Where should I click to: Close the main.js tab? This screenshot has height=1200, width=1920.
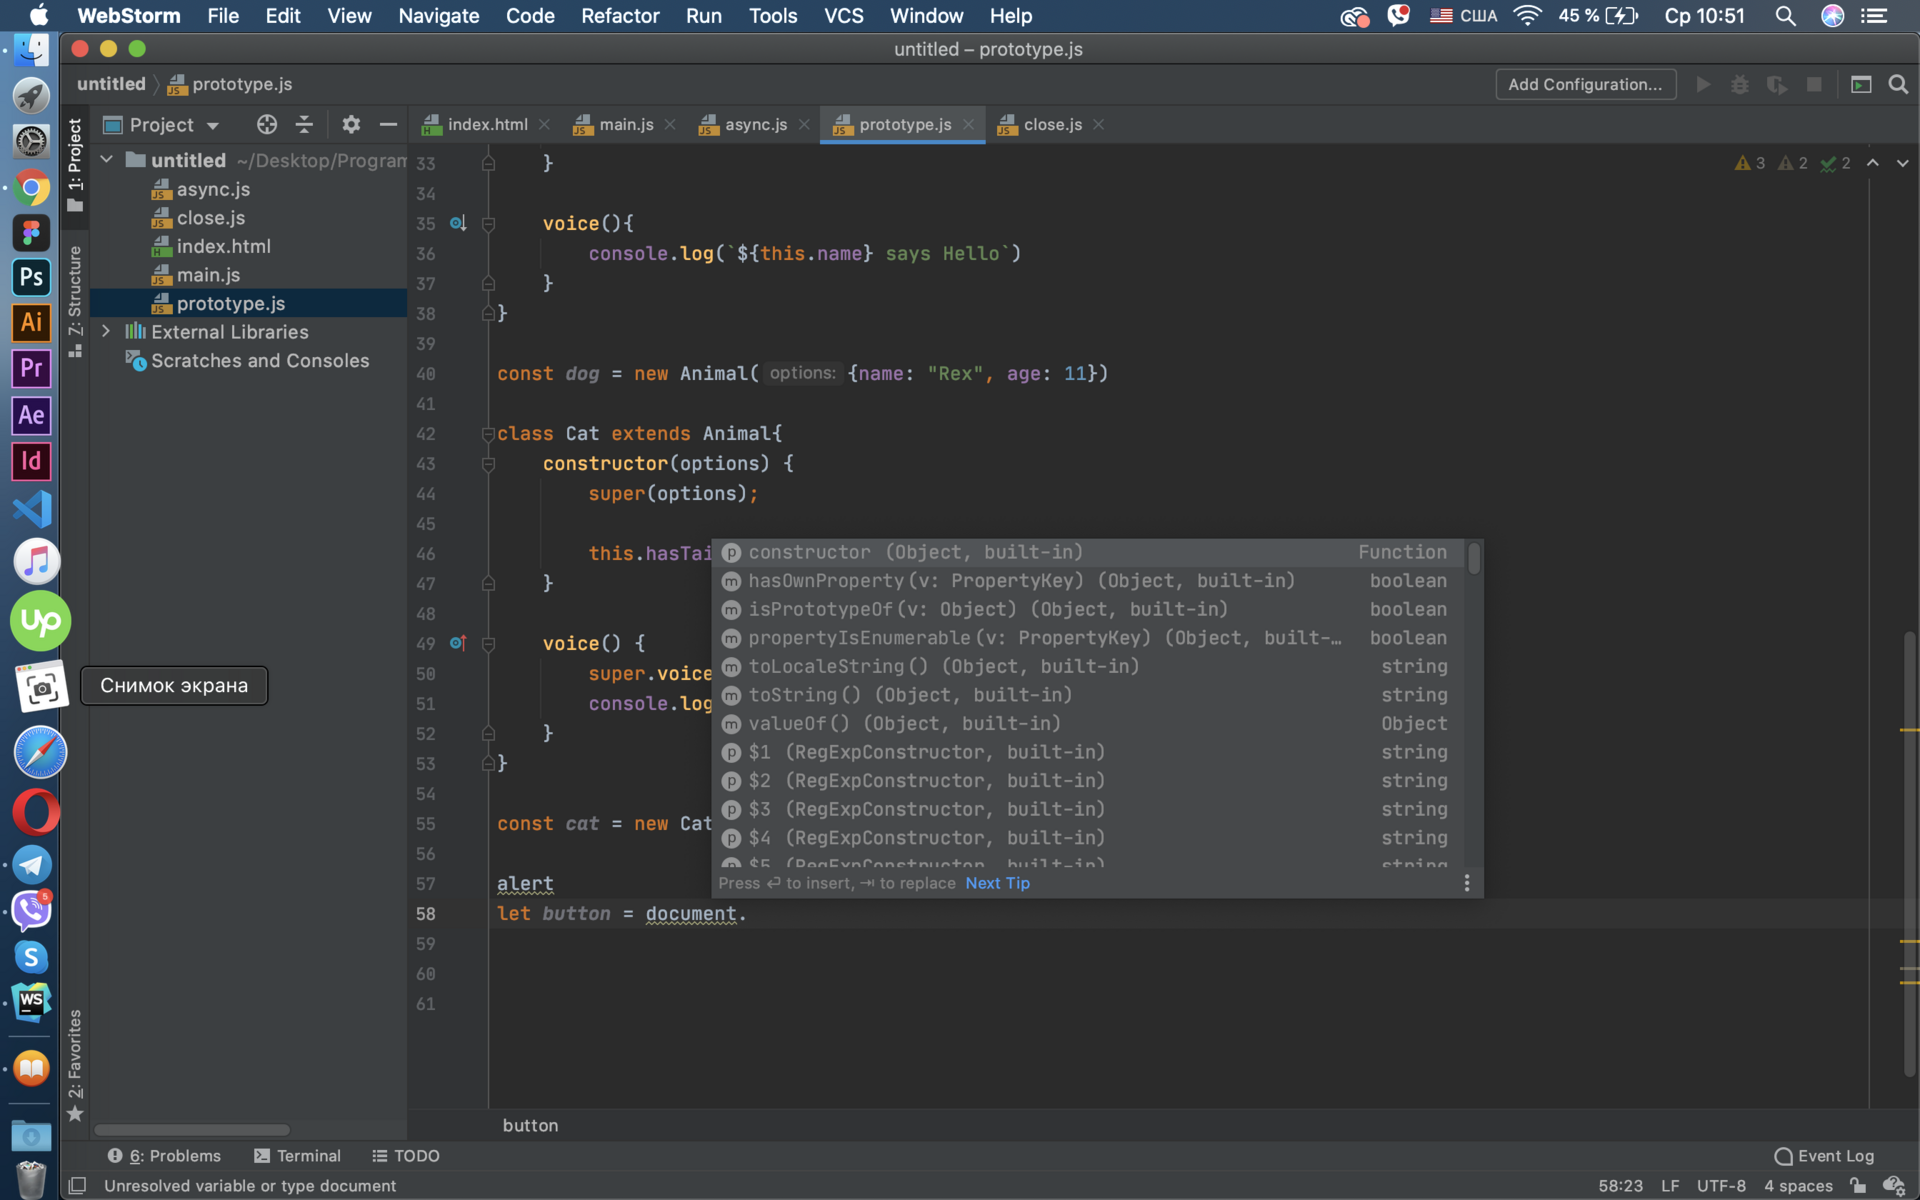[670, 125]
